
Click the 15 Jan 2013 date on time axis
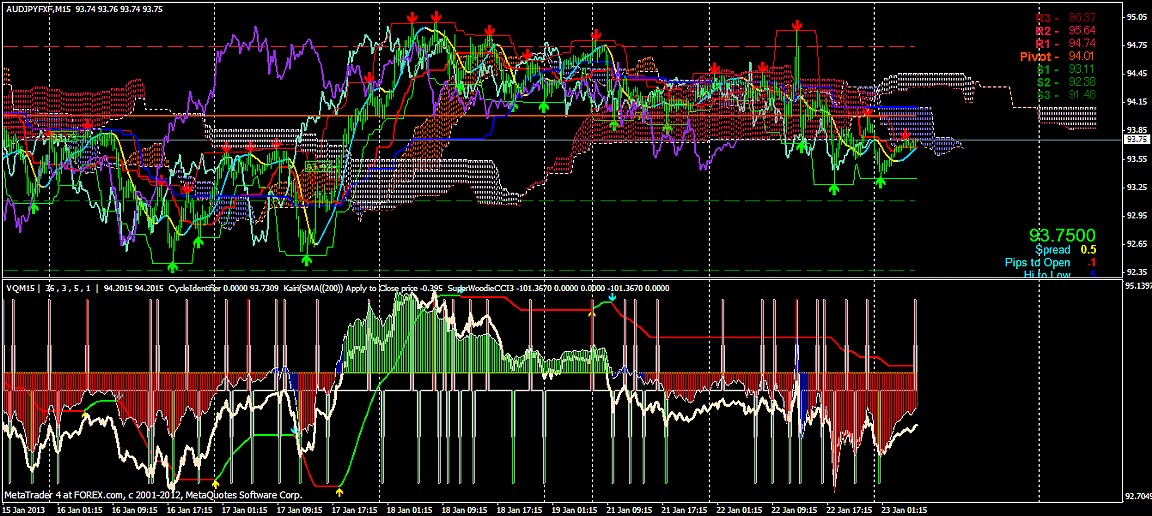[23, 509]
